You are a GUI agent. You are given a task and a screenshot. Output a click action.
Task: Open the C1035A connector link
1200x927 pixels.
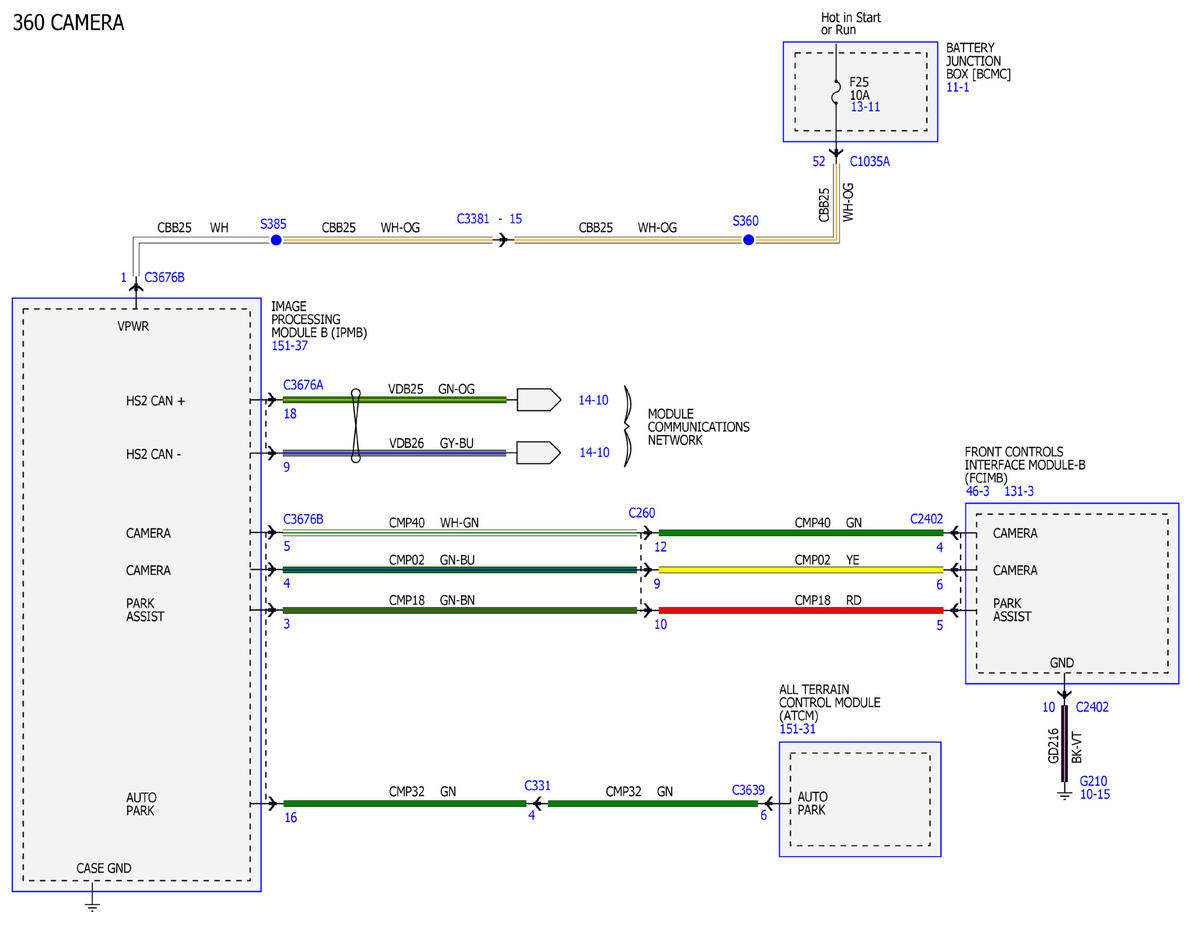pos(869,161)
